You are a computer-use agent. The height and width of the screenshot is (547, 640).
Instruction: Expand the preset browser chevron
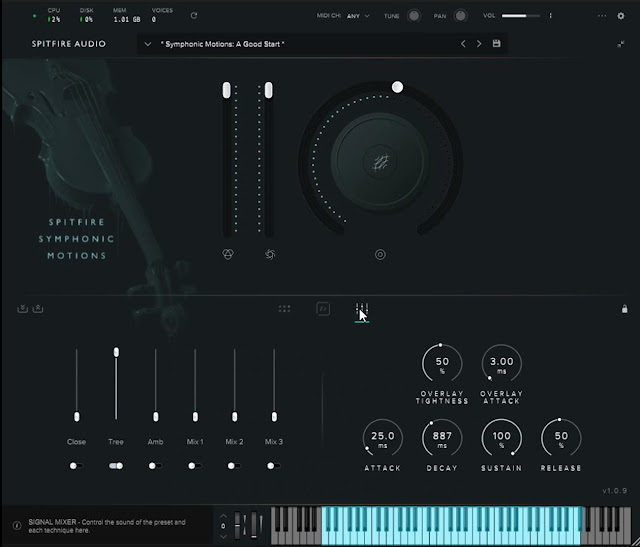point(148,44)
